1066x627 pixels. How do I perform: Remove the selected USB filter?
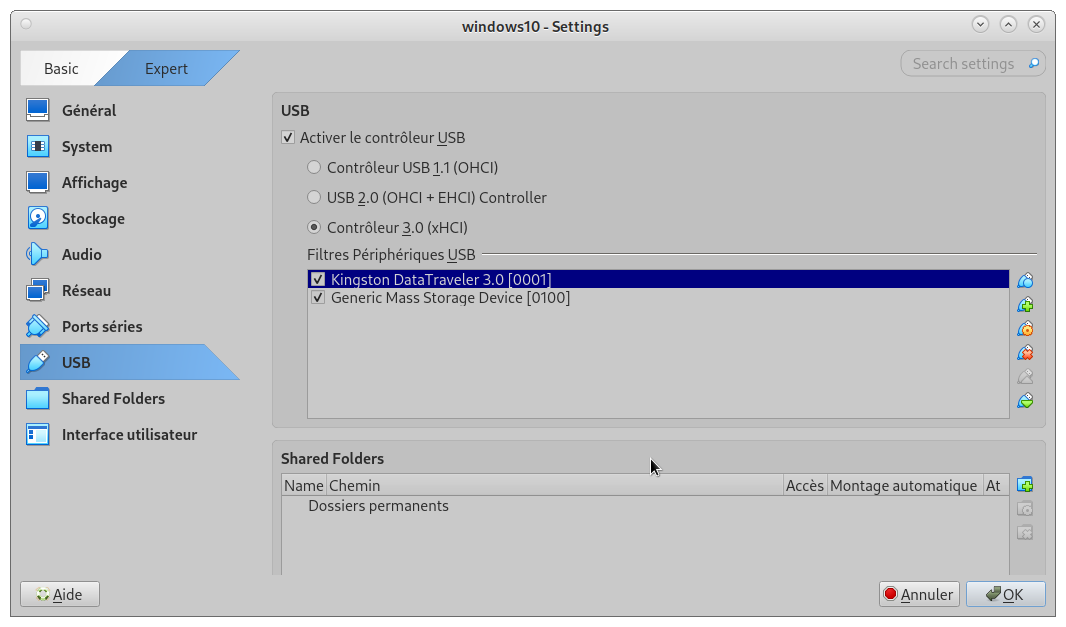tap(1025, 353)
